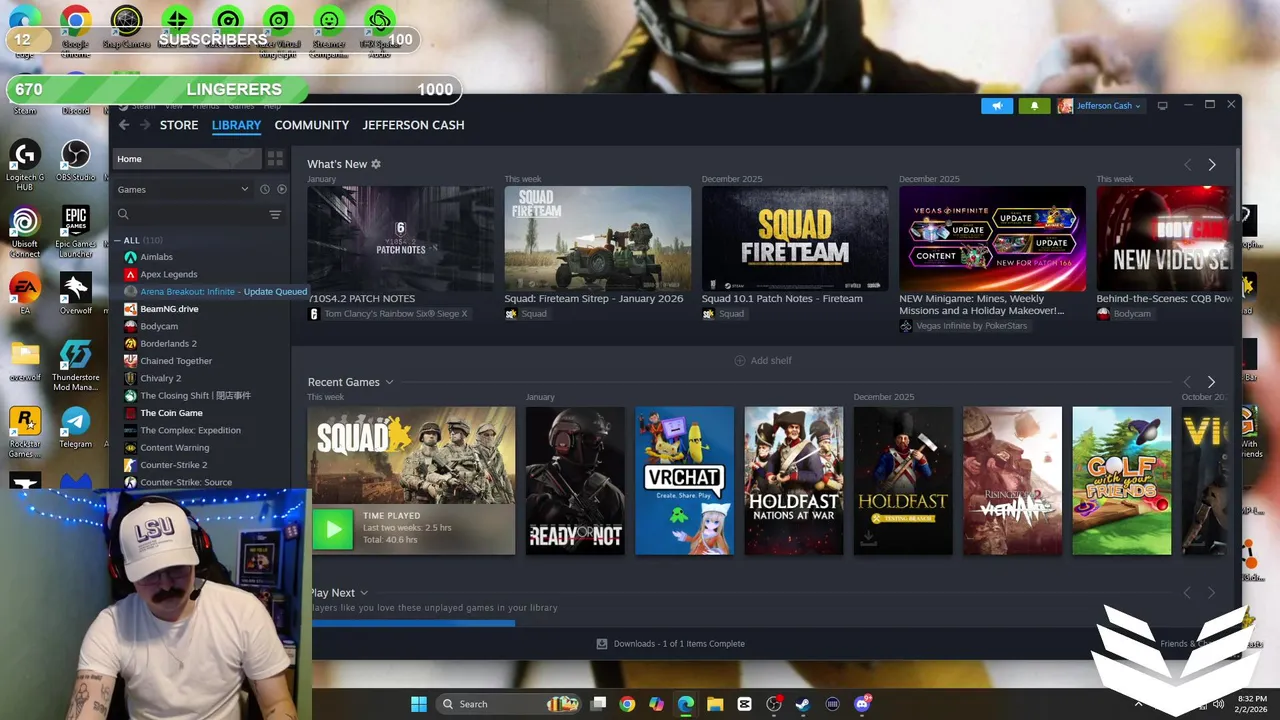Switch Steam to Big Picture mode icon
Viewport: 1280px width, 720px height.
coord(1162,106)
